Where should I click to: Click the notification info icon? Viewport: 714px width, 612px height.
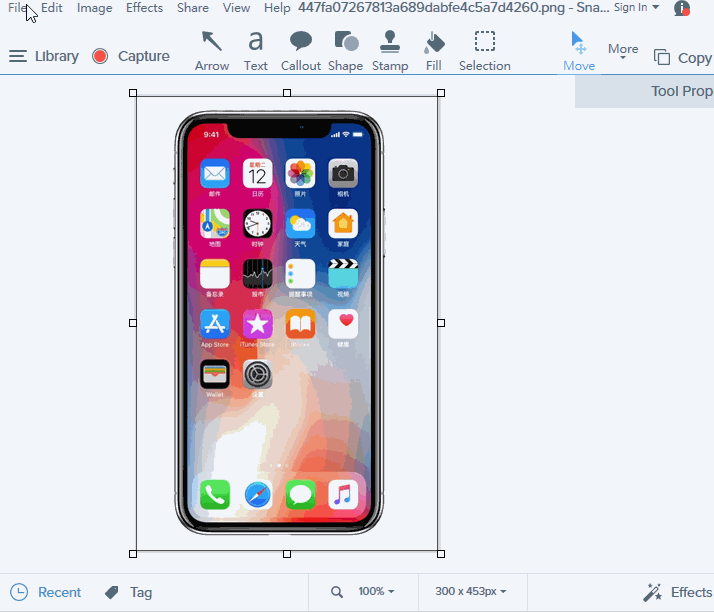click(682, 8)
